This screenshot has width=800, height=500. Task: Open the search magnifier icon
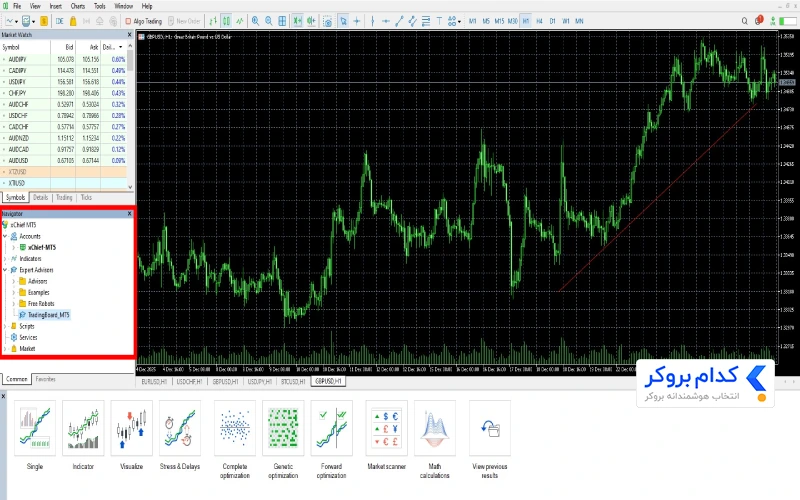(744, 21)
